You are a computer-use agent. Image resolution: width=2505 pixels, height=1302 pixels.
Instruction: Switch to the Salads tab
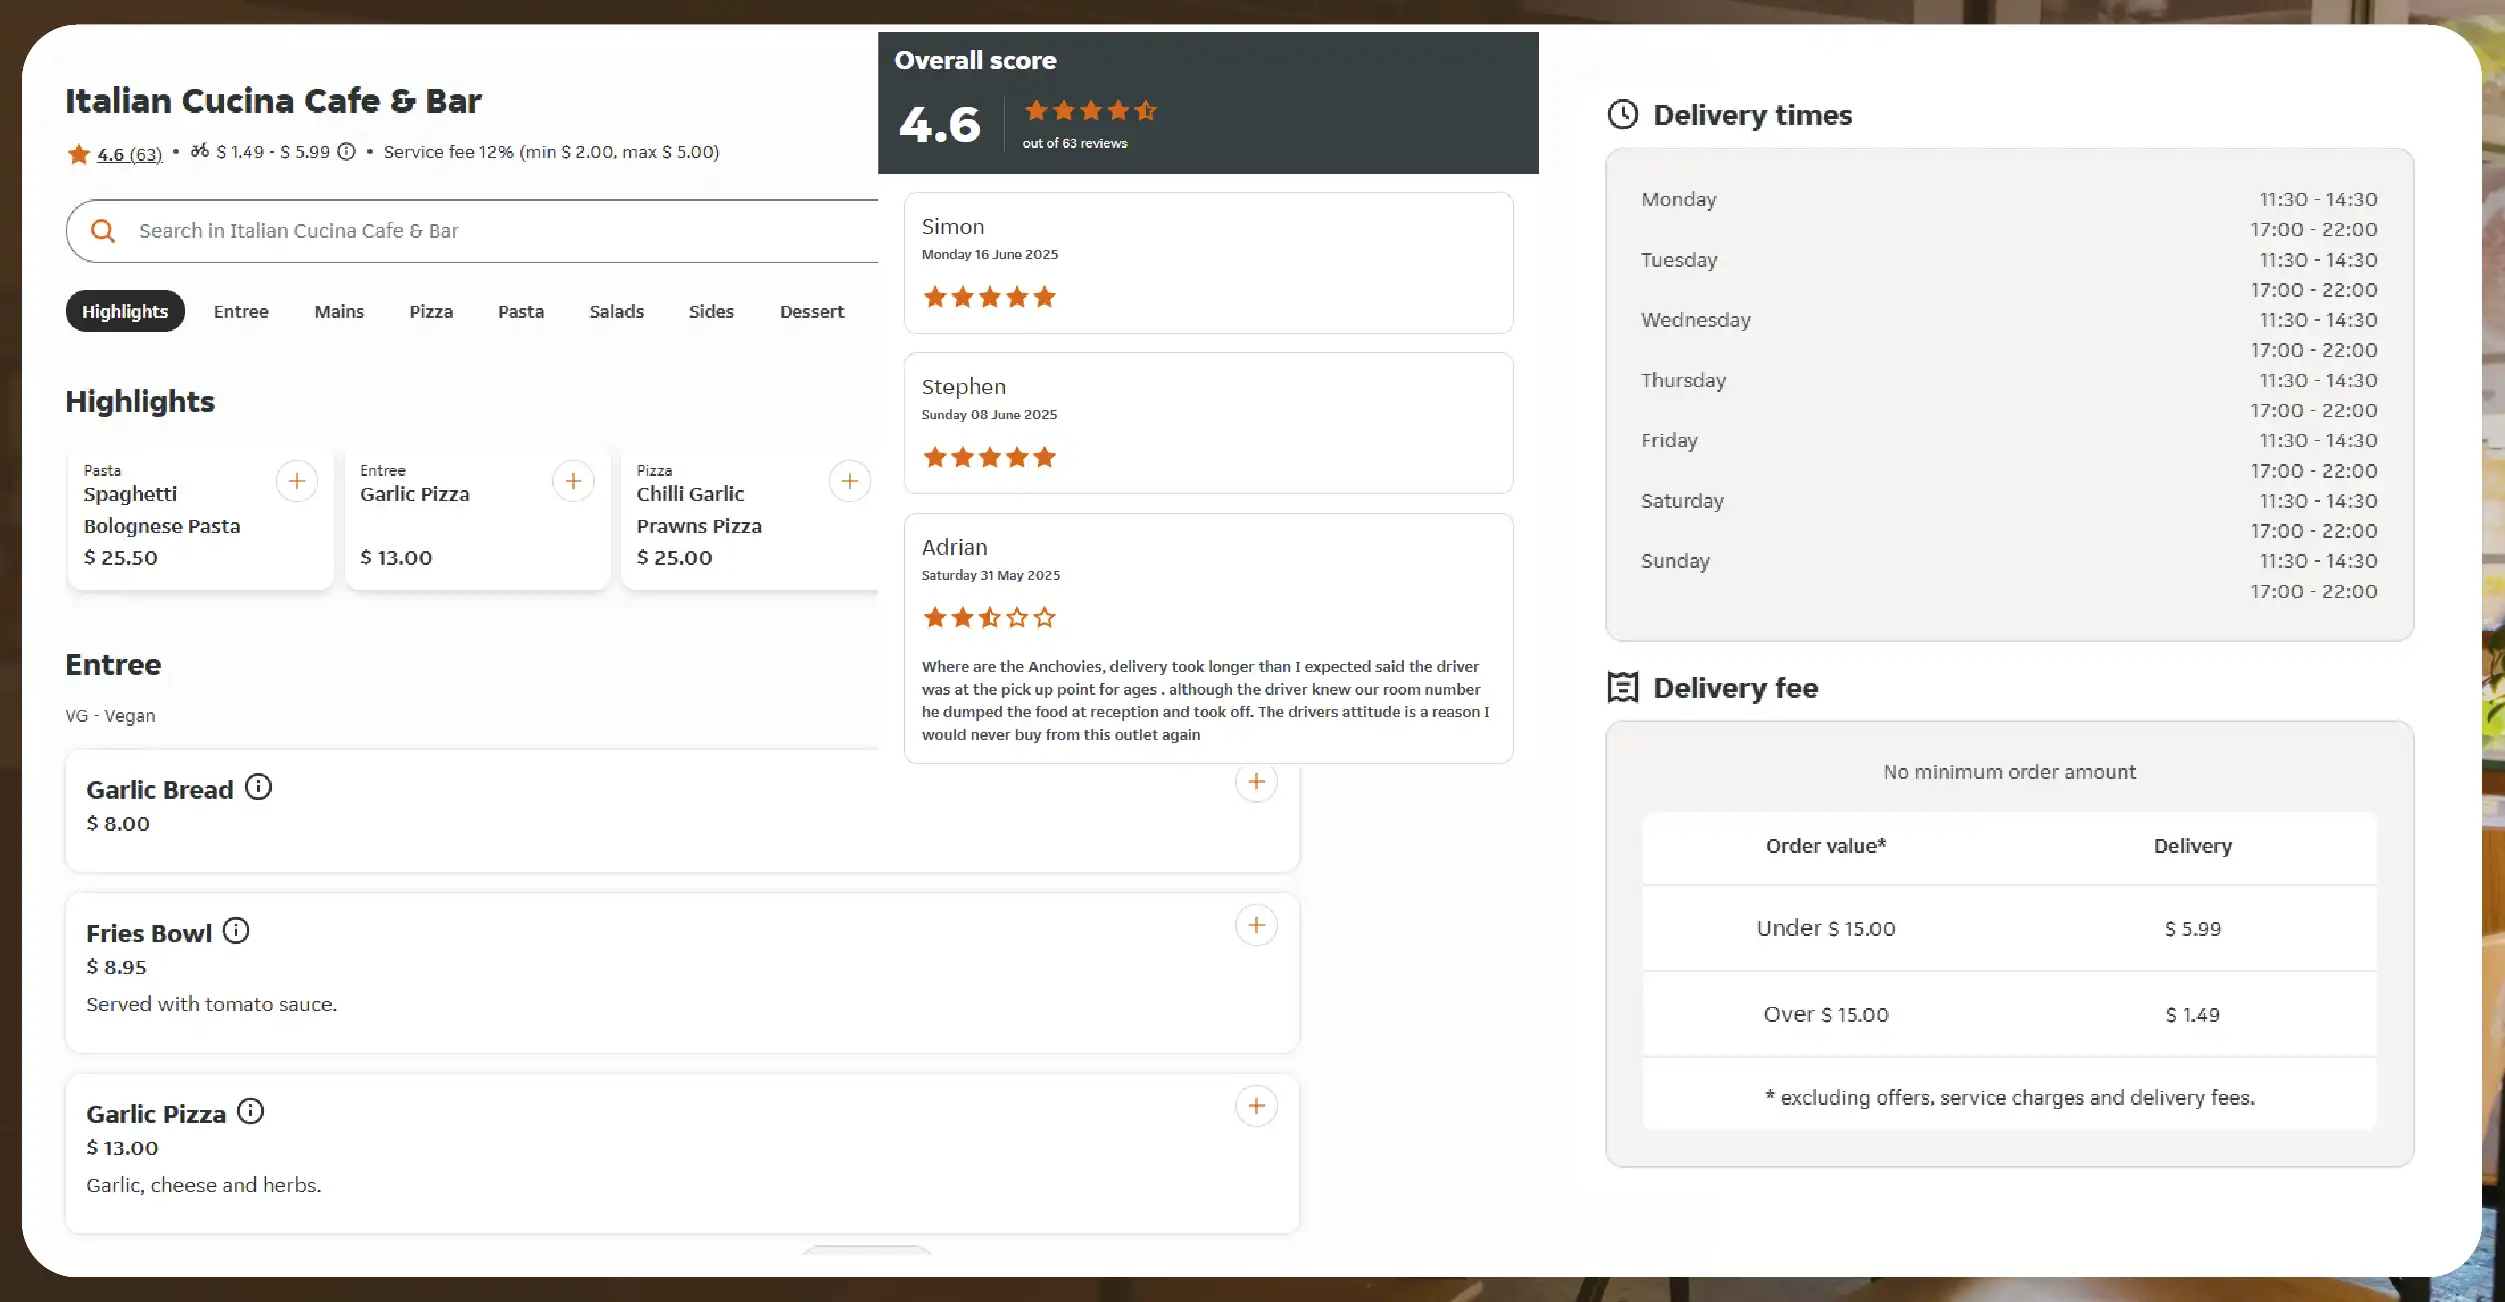click(617, 311)
